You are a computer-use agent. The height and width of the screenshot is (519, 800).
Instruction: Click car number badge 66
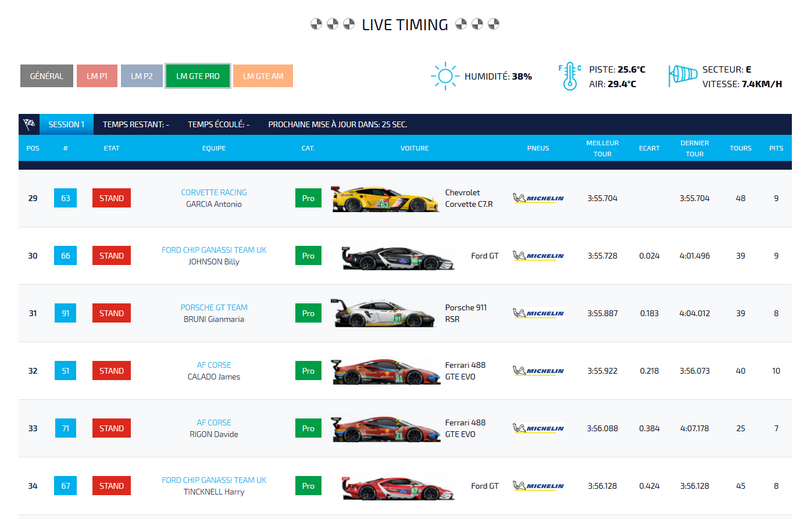coord(65,256)
